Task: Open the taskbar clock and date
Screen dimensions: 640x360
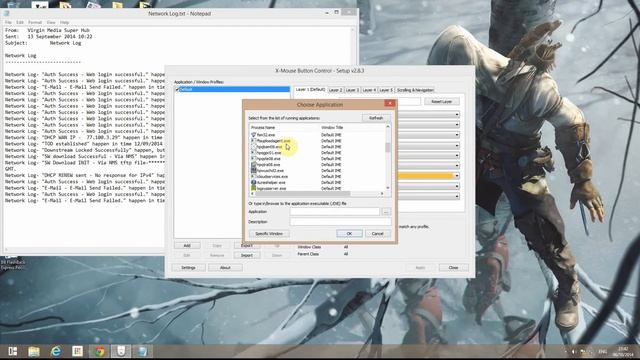Action: click(622, 351)
